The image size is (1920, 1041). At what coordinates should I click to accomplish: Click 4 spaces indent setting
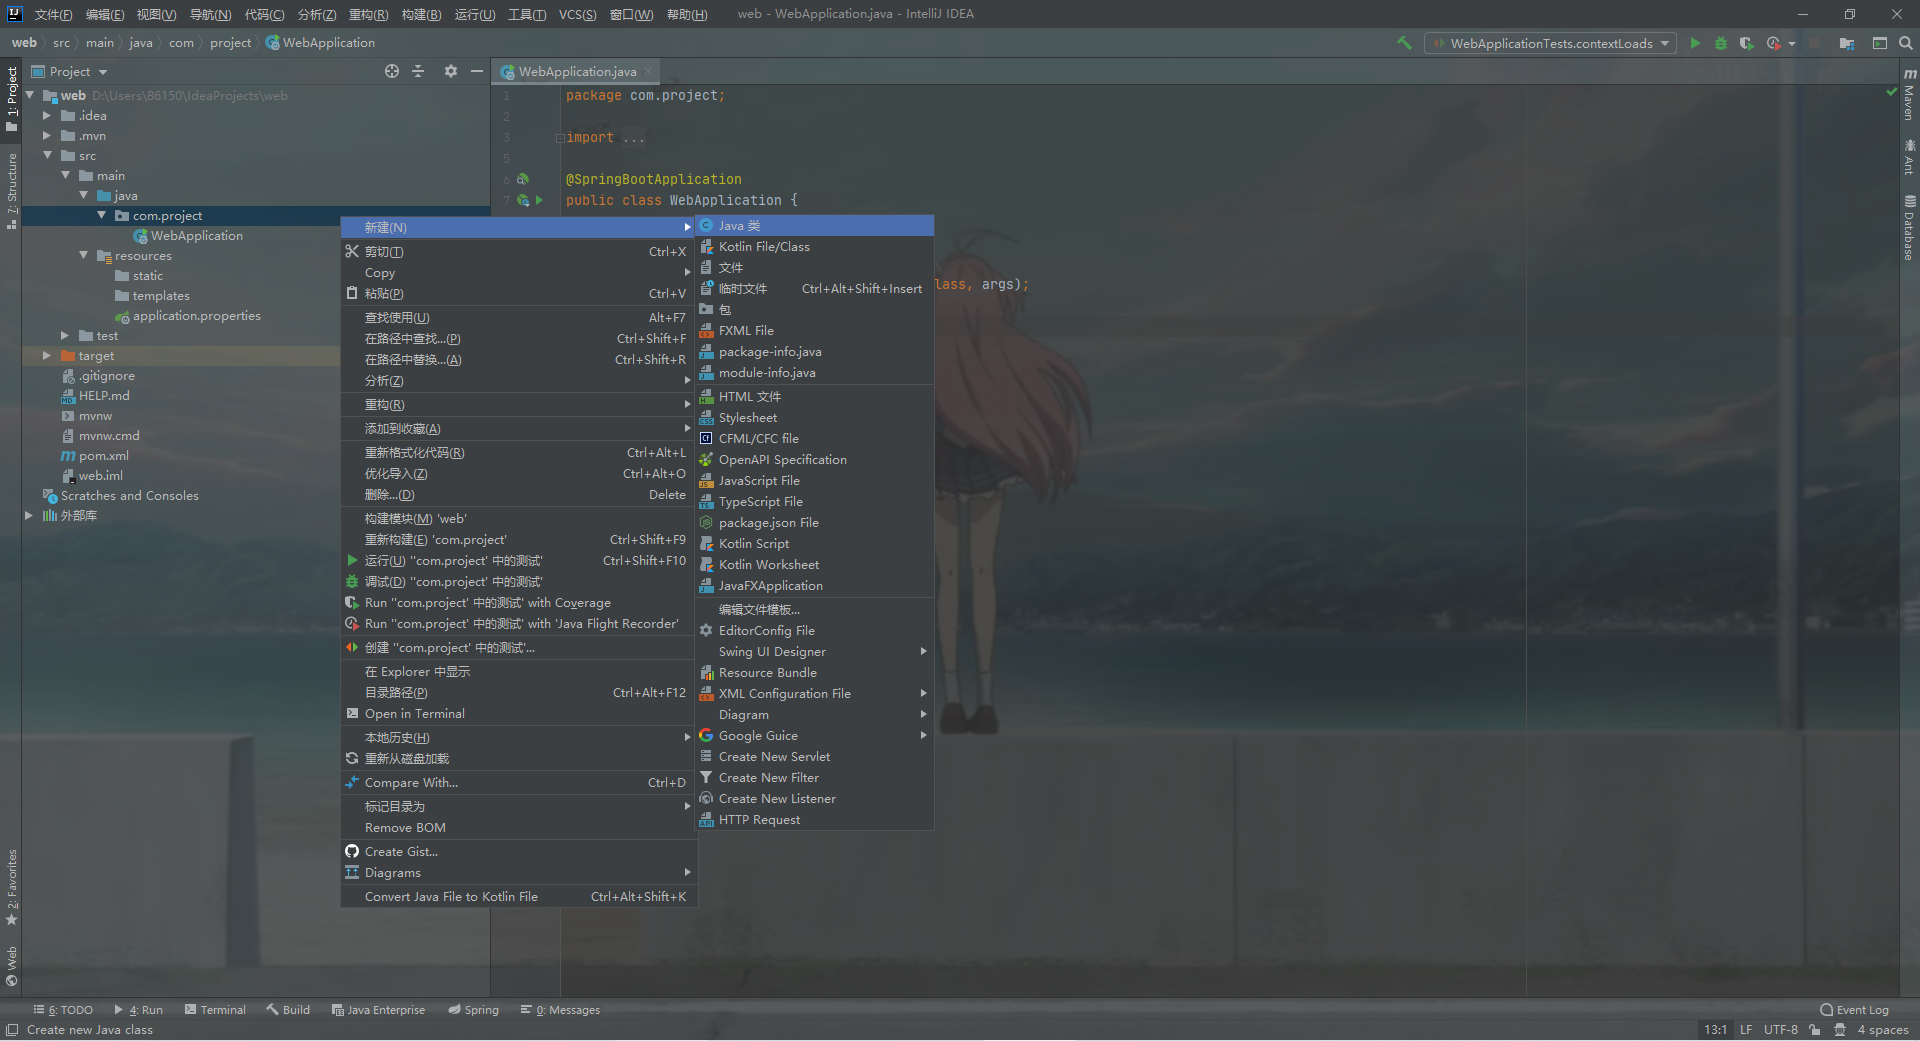[1883, 1030]
